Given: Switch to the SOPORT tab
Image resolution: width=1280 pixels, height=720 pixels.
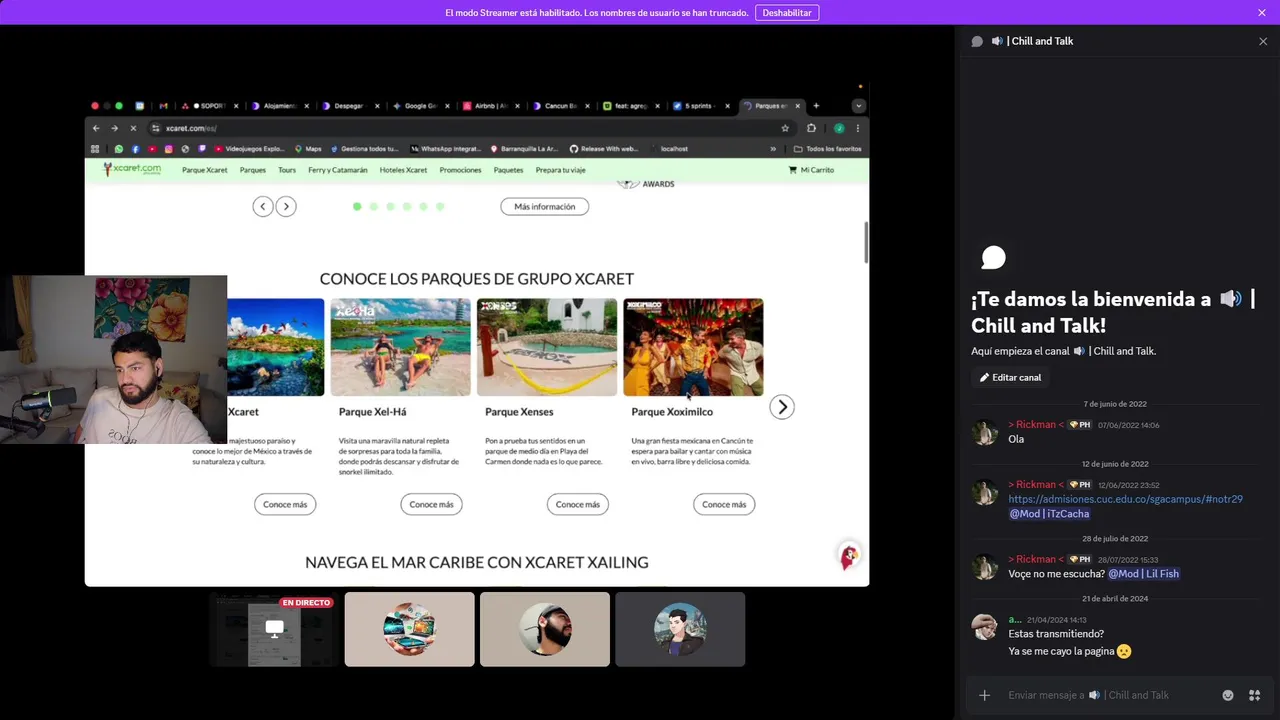Looking at the screenshot, I should pyautogui.click(x=209, y=106).
